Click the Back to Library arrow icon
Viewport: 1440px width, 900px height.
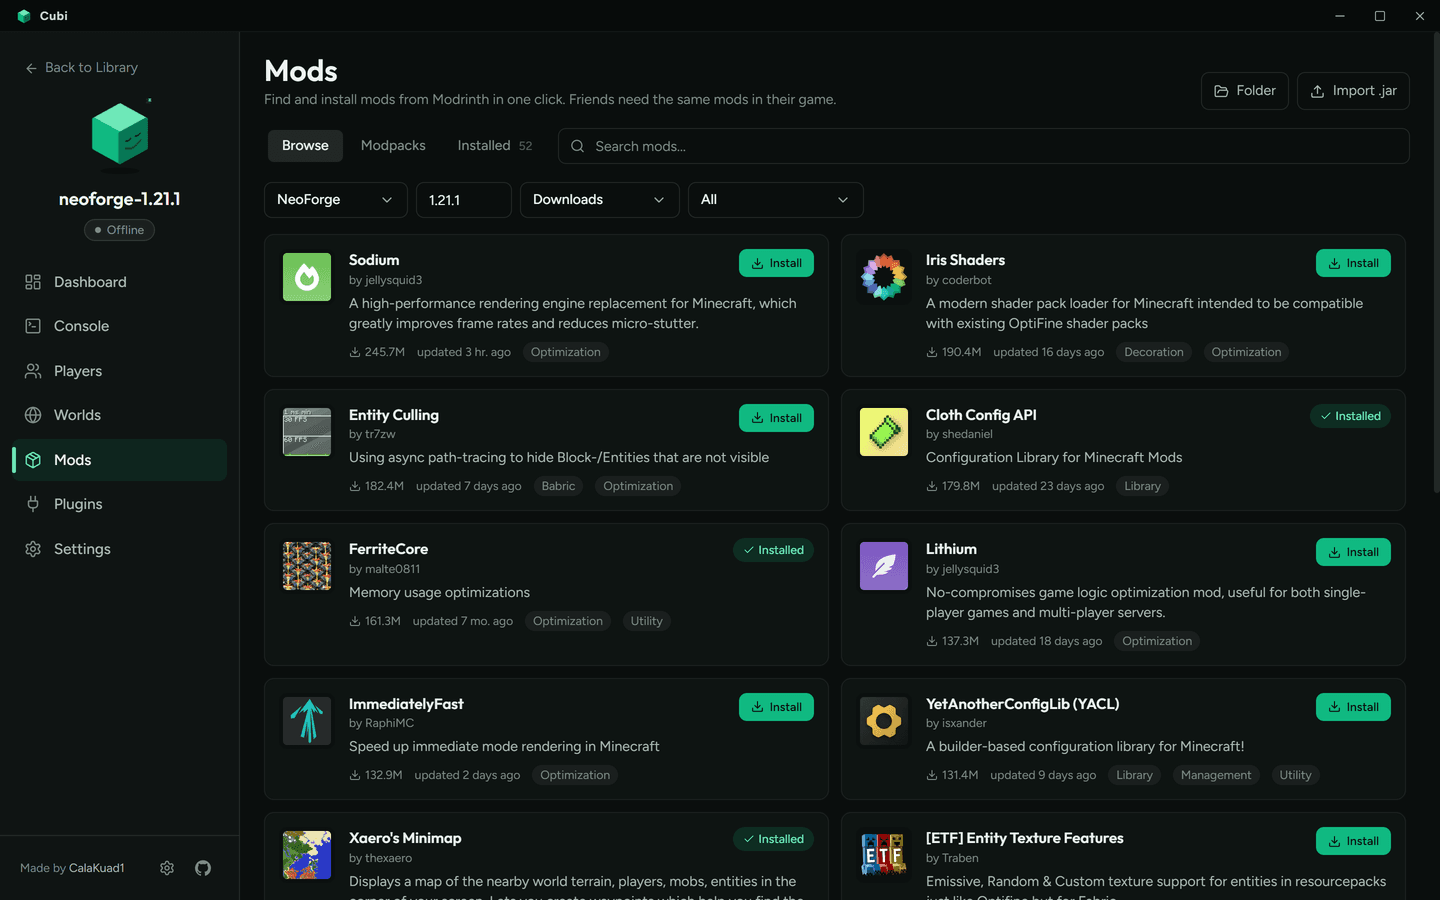(x=31, y=68)
